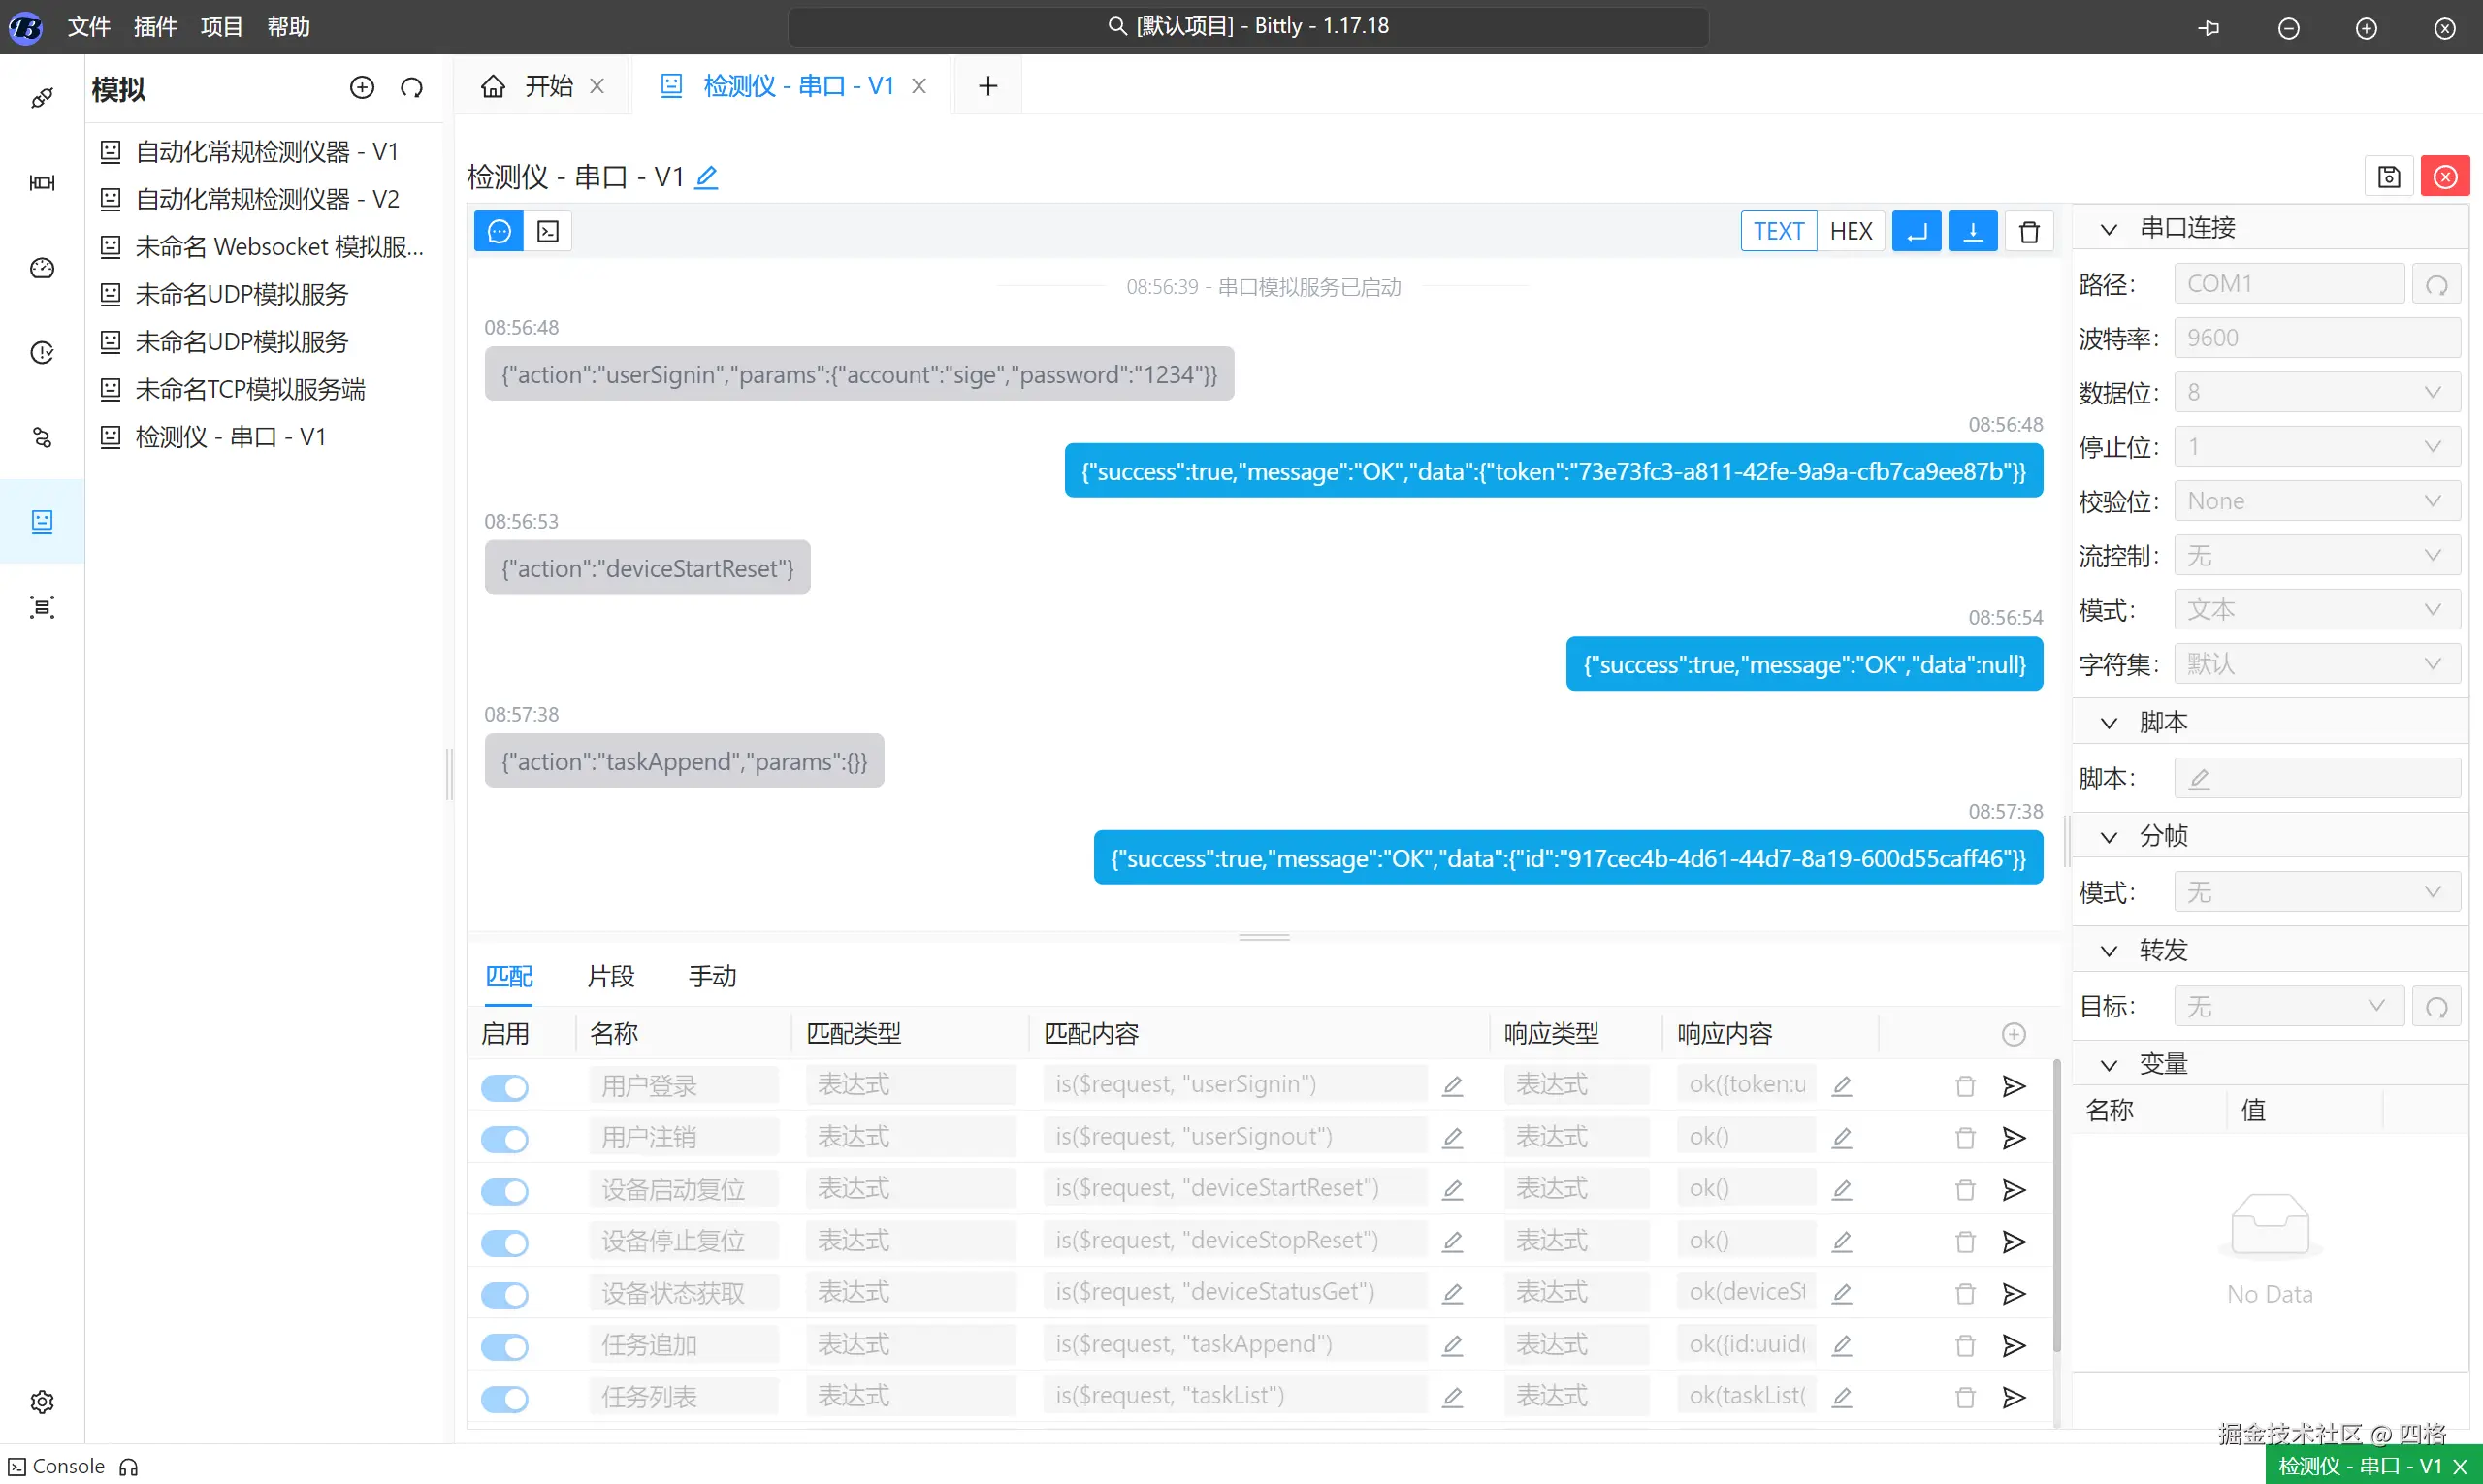Open the 数据位 dropdown
The image size is (2483, 1484).
(2316, 392)
